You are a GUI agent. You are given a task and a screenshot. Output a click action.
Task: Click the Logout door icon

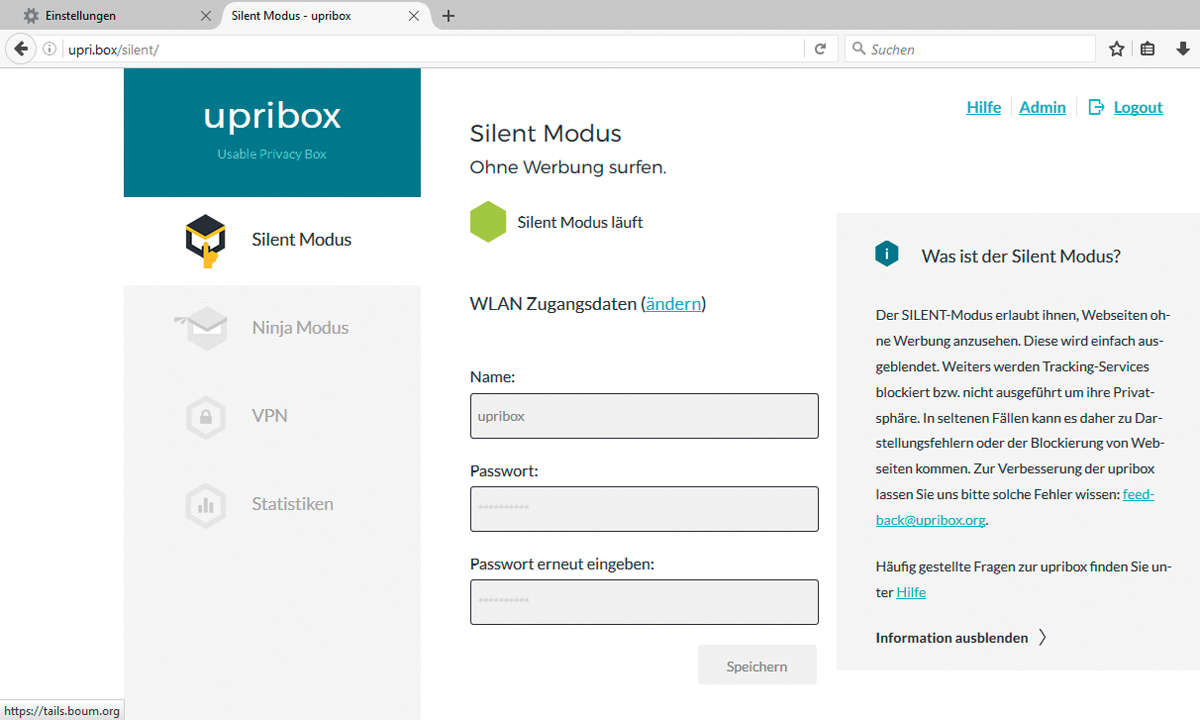(1096, 107)
